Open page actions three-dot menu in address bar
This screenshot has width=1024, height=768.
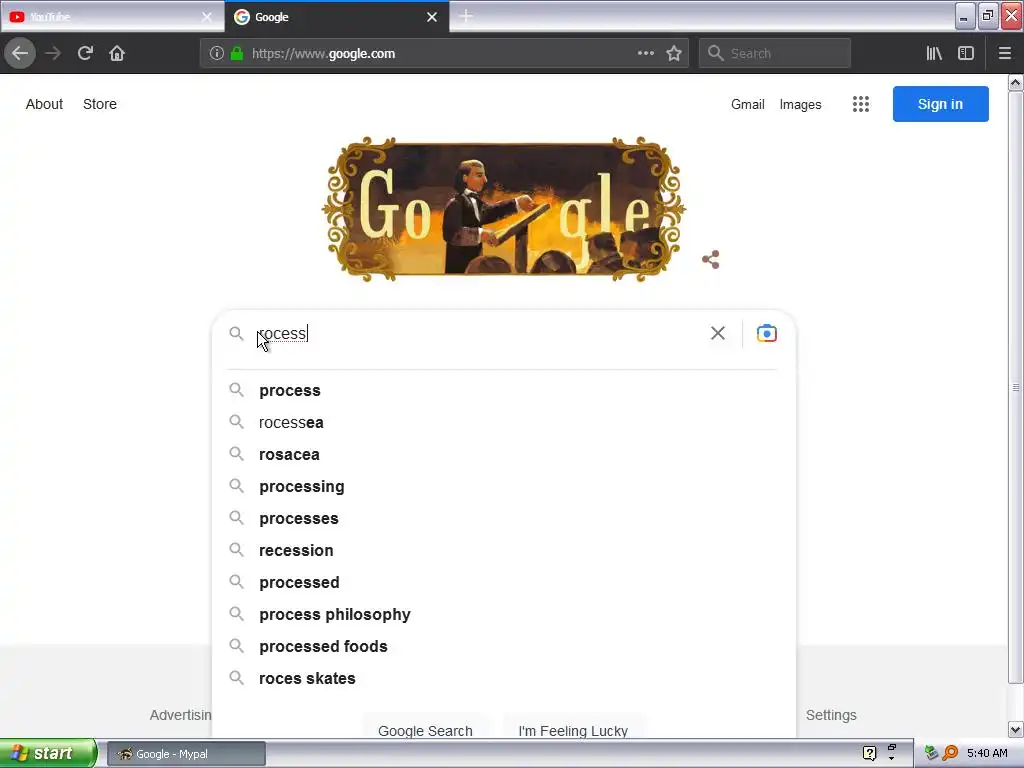(645, 53)
